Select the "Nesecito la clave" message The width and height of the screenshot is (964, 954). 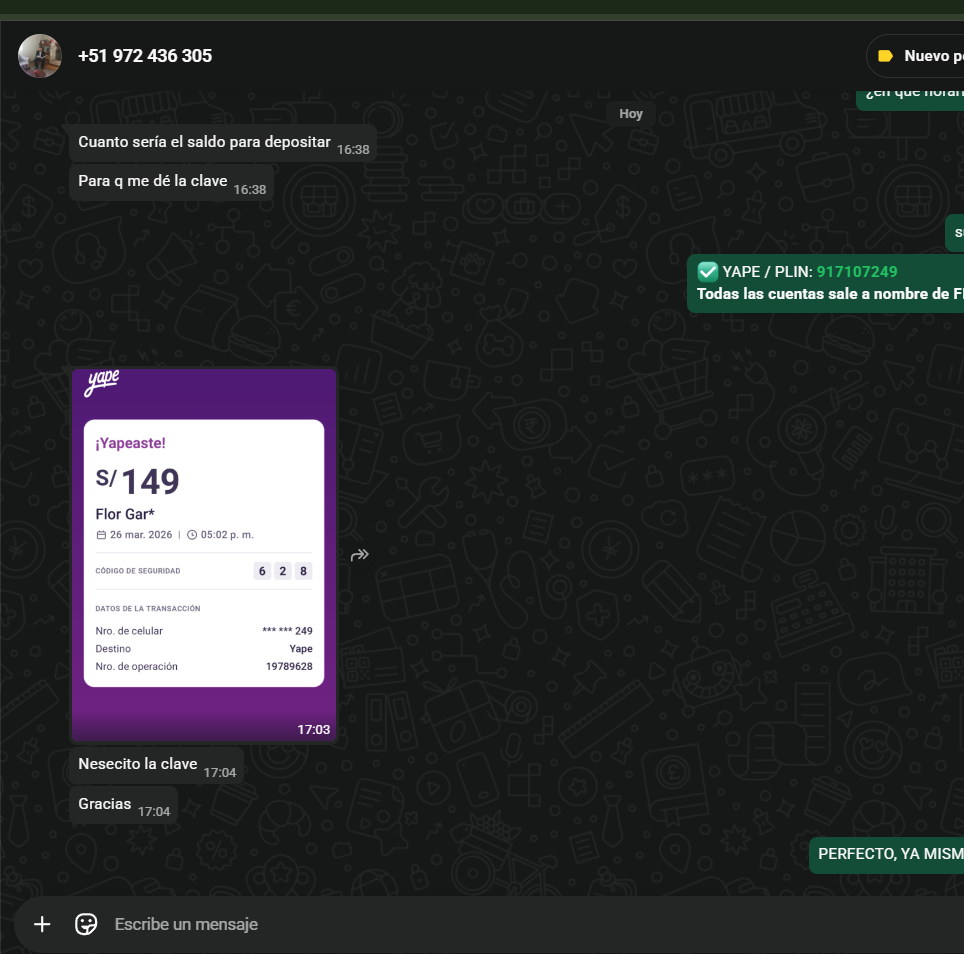point(138,764)
